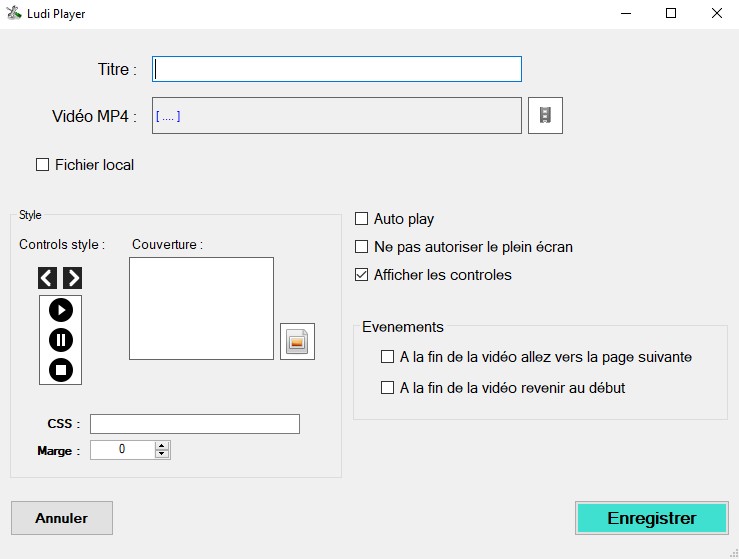Click the pause icon in controls preview

[61, 340]
